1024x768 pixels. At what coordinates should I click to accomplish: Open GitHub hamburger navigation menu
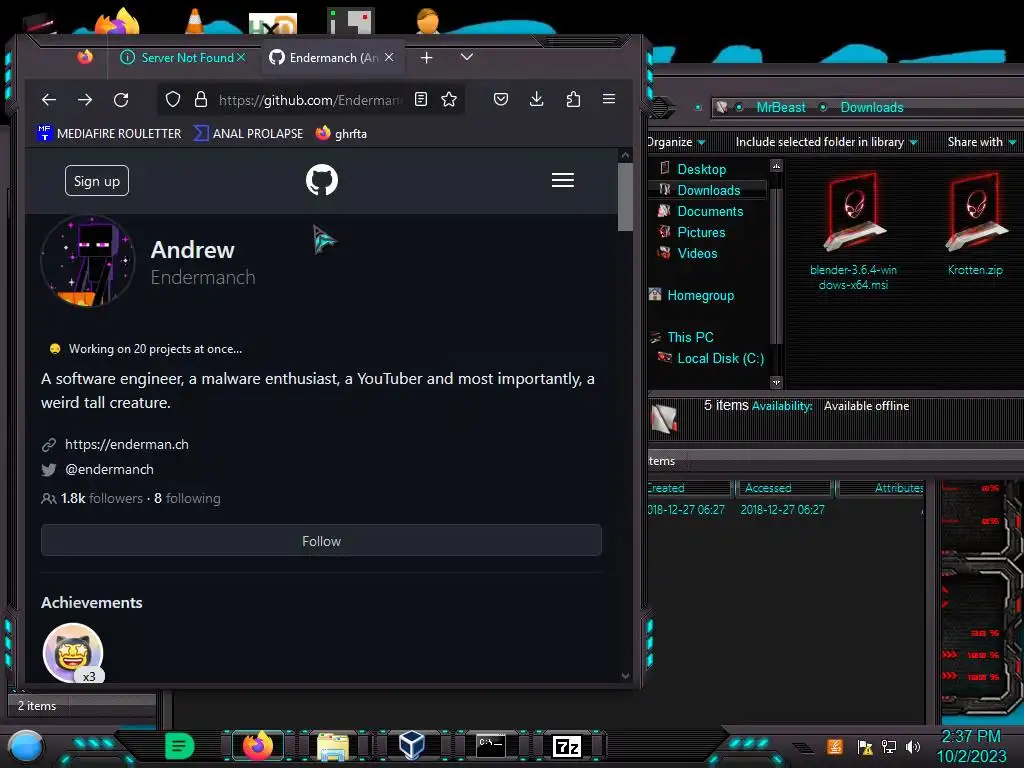pyautogui.click(x=562, y=180)
